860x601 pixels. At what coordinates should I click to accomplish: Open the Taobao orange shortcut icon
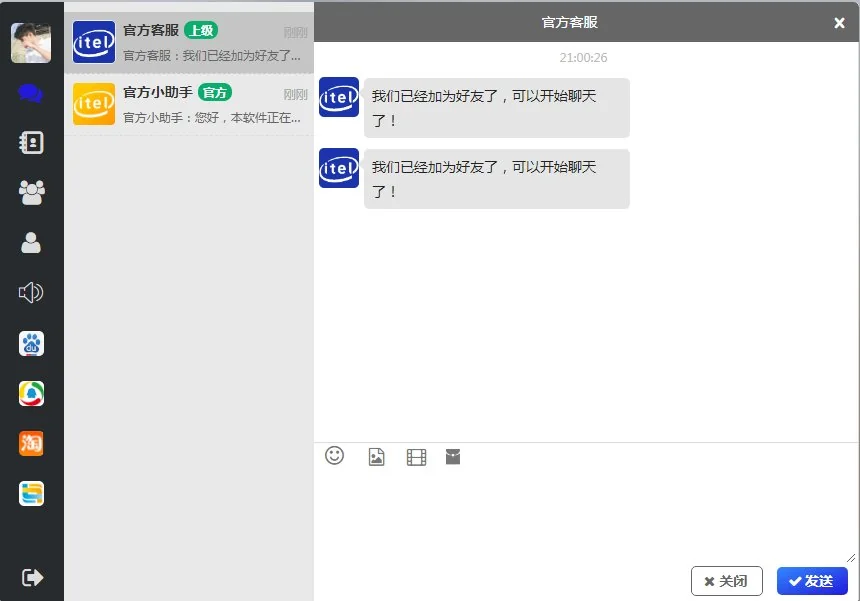(x=31, y=443)
